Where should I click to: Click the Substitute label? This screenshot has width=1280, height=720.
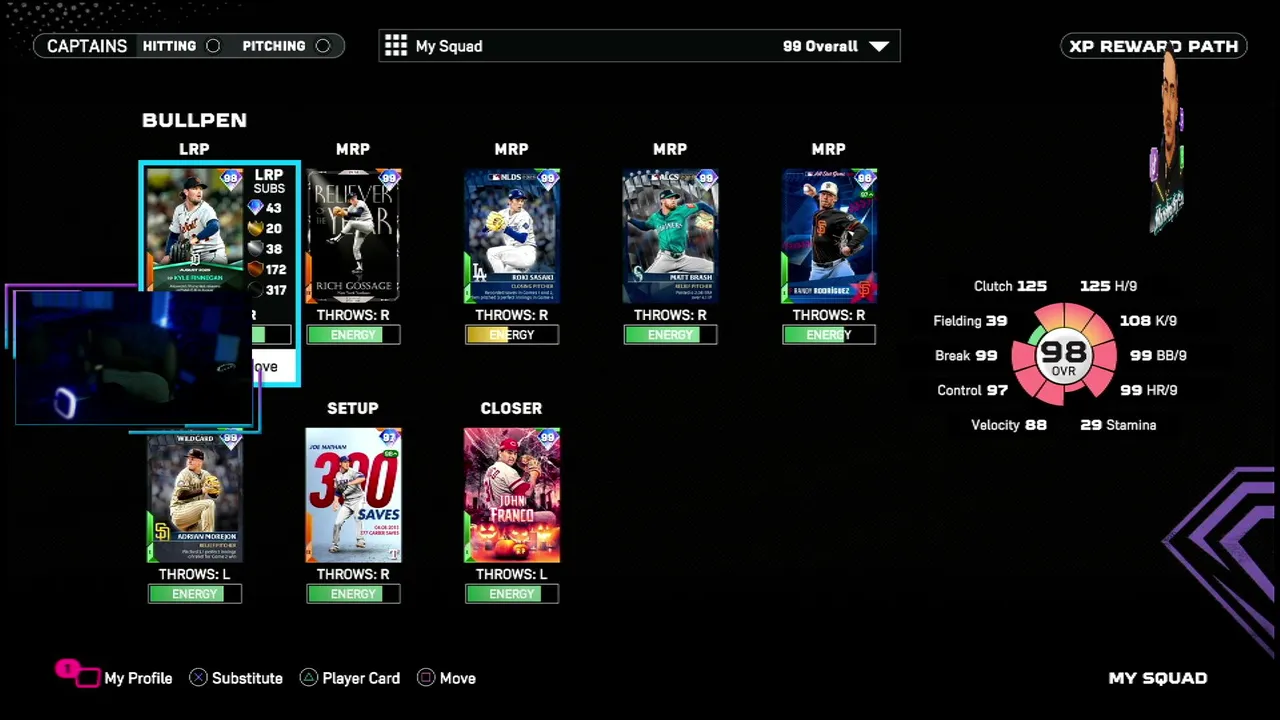[247, 678]
